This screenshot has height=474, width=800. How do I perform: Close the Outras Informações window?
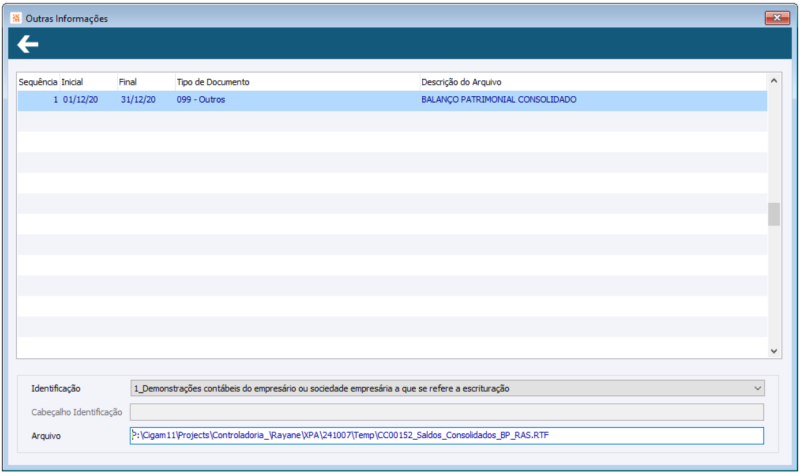(777, 18)
